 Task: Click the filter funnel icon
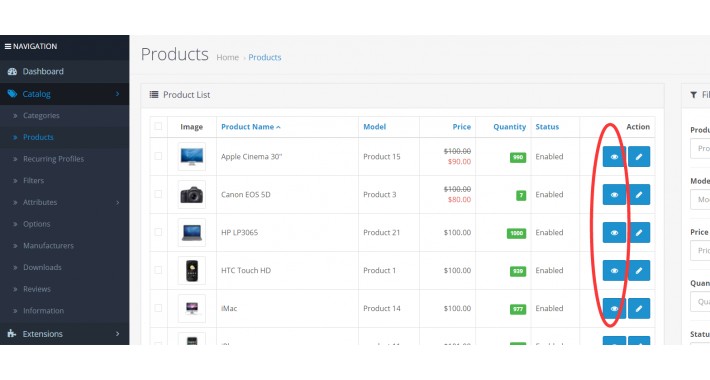[693, 95]
